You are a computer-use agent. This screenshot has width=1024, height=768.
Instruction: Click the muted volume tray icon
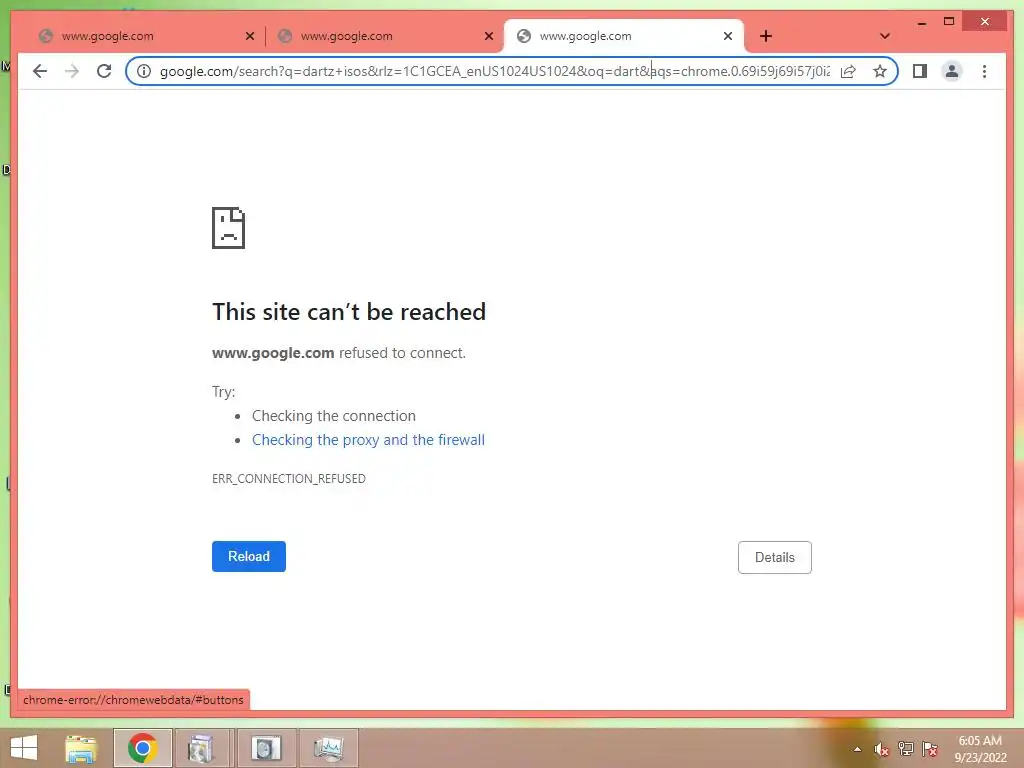pyautogui.click(x=881, y=749)
